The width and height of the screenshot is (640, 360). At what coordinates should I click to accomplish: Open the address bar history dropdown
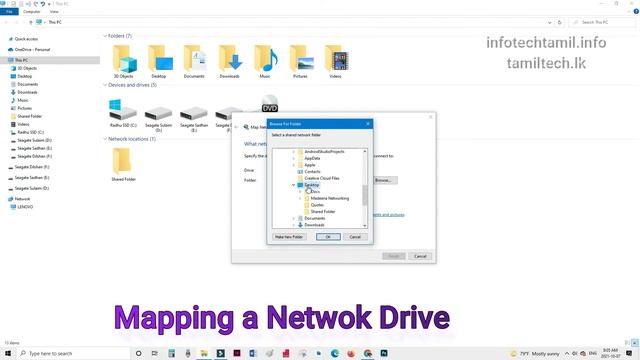pyautogui.click(x=550, y=22)
